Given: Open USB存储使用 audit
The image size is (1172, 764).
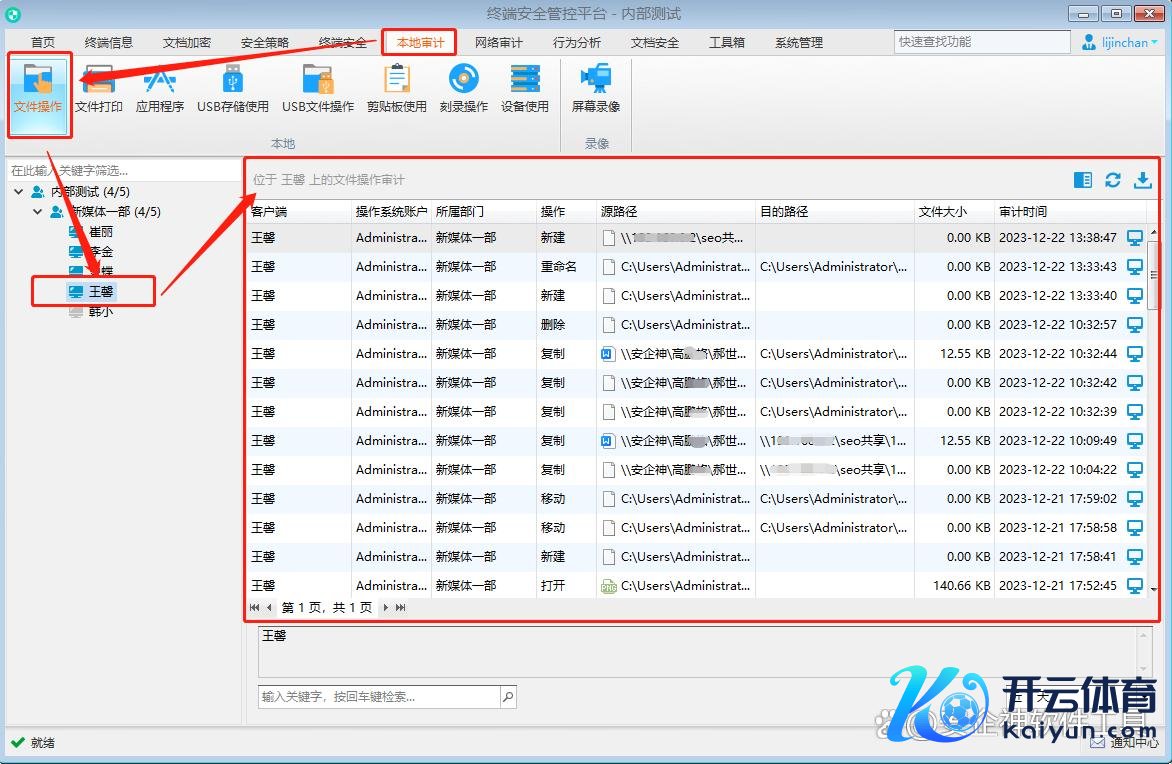Looking at the screenshot, I should [x=233, y=88].
